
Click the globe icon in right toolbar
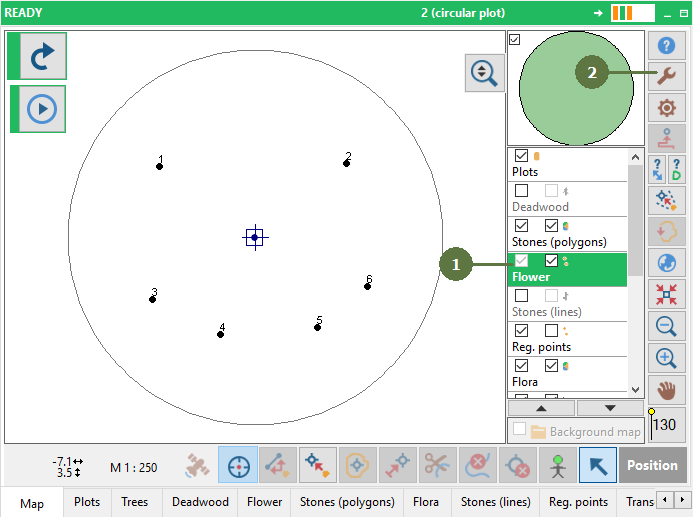pyautogui.click(x=667, y=263)
